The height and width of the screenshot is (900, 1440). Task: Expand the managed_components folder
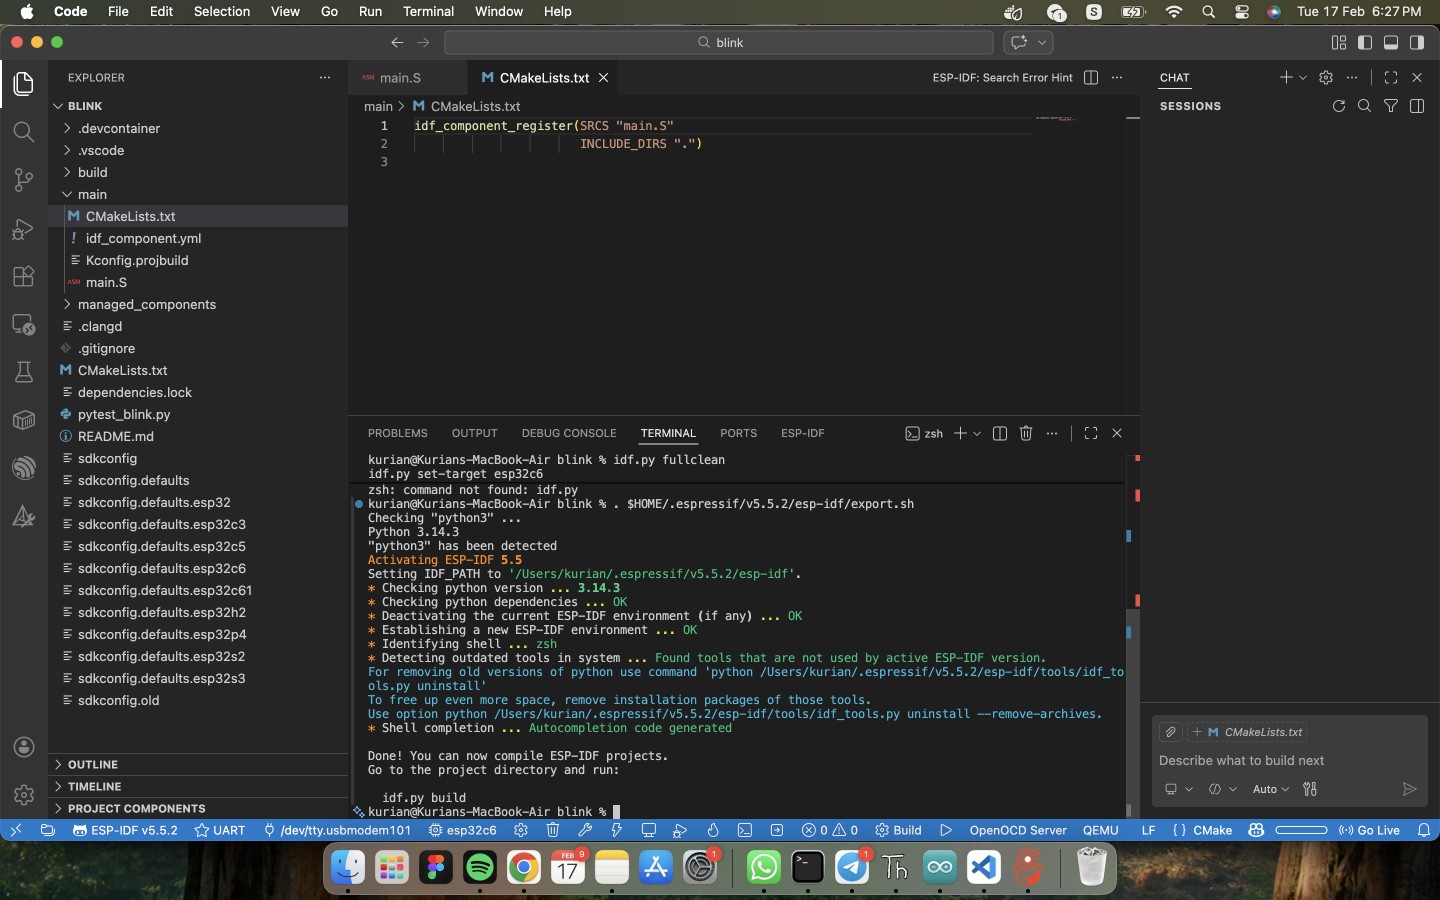click(146, 304)
